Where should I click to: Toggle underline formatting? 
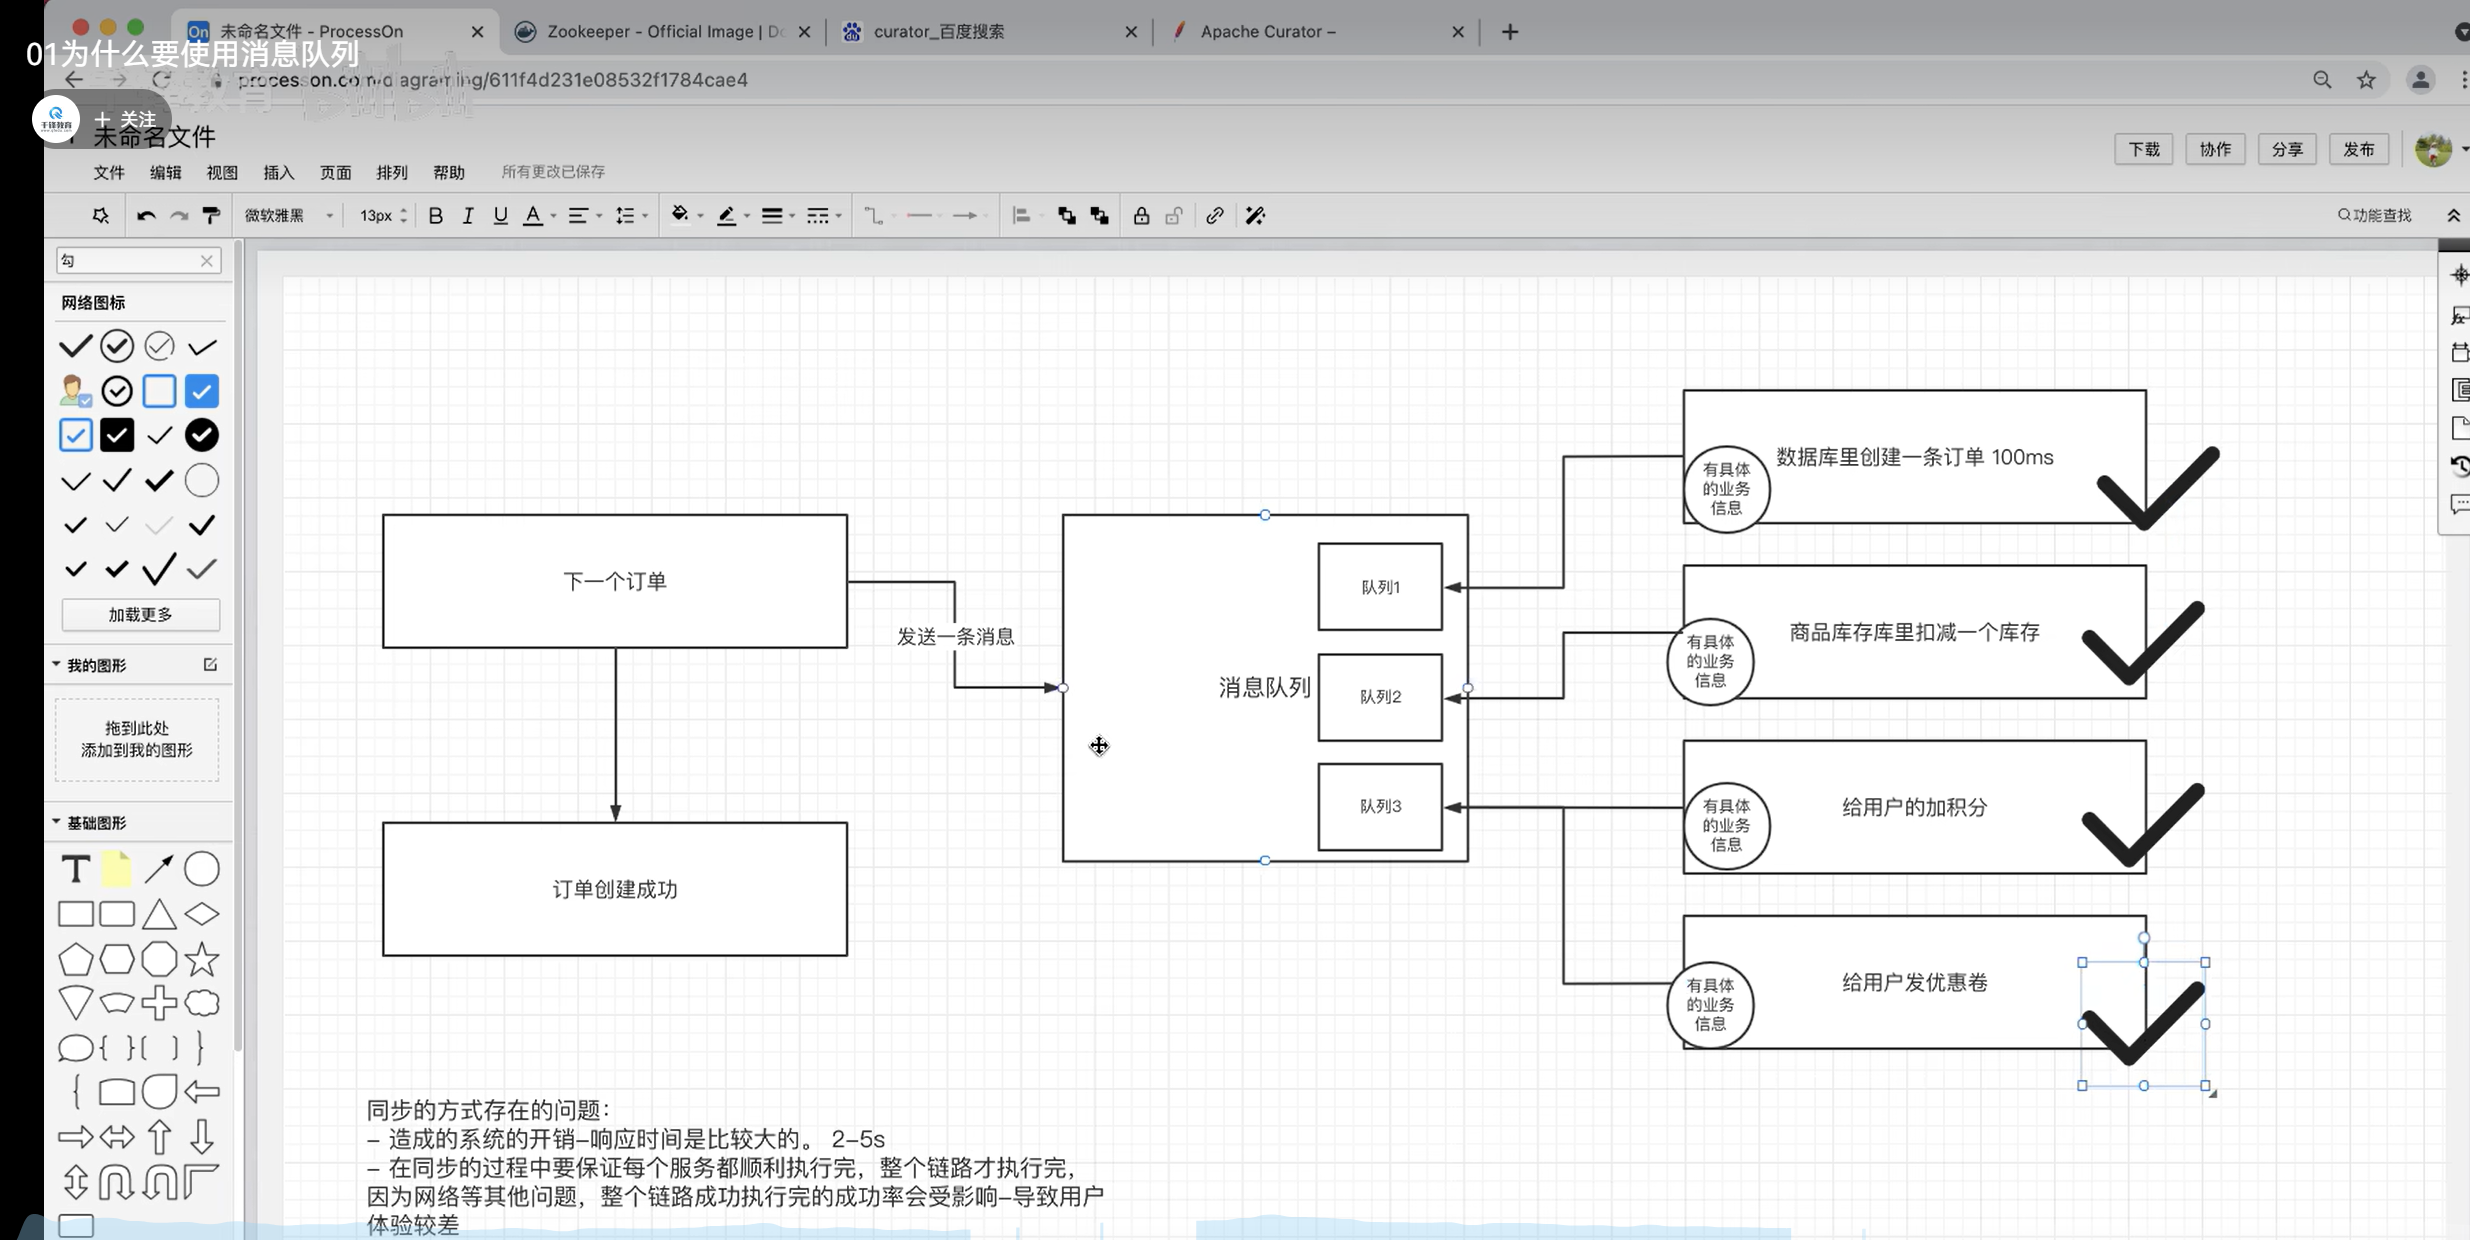pyautogui.click(x=500, y=216)
